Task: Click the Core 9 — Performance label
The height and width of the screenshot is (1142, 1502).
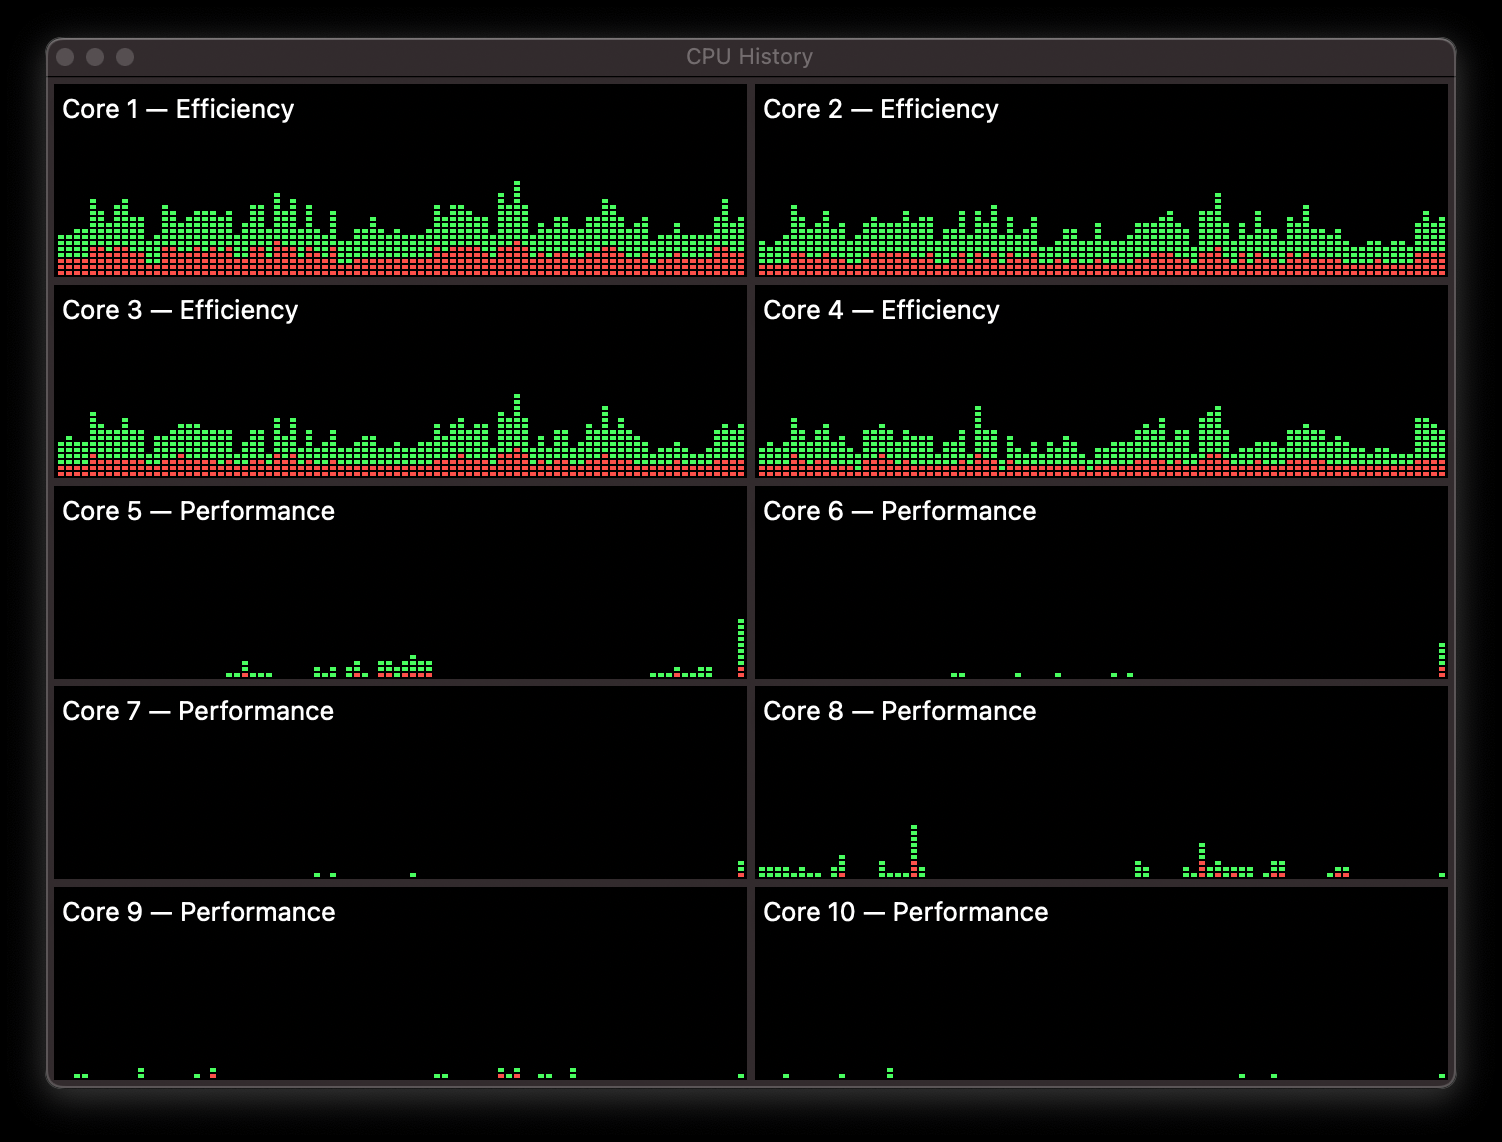Action: (x=199, y=912)
